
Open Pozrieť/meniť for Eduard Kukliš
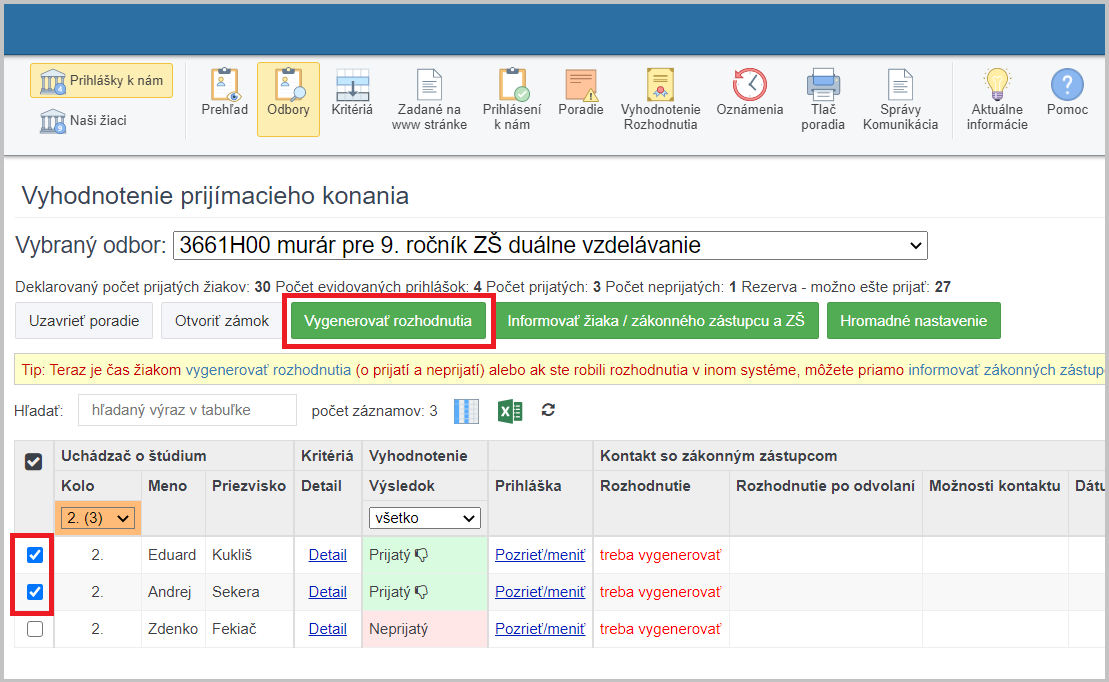[540, 555]
